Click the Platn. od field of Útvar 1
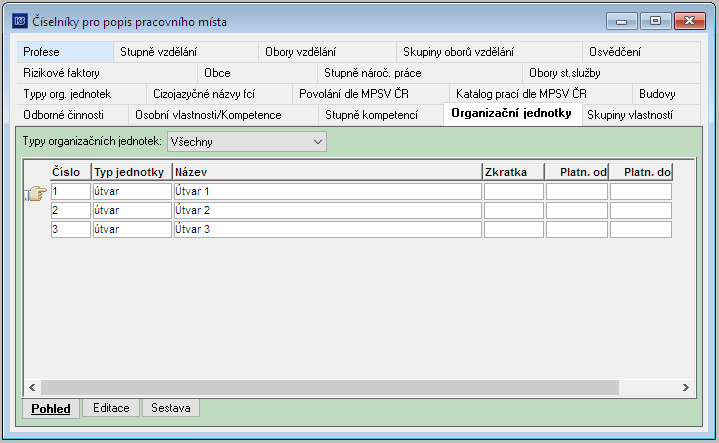 tap(577, 191)
